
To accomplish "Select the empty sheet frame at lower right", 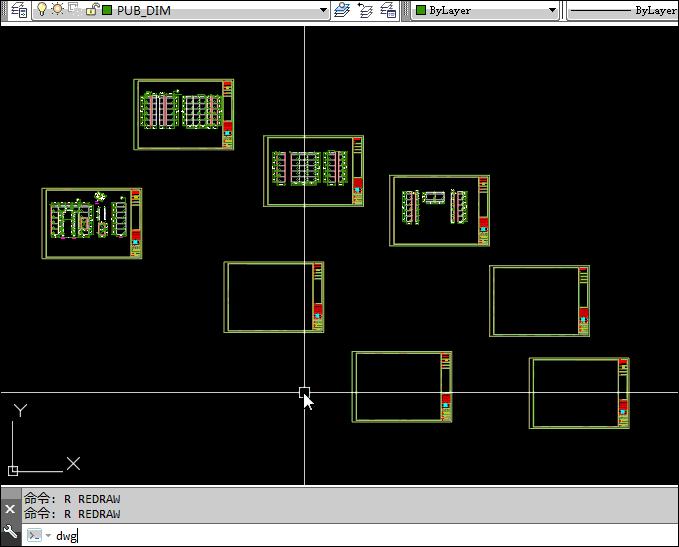I will tap(579, 393).
